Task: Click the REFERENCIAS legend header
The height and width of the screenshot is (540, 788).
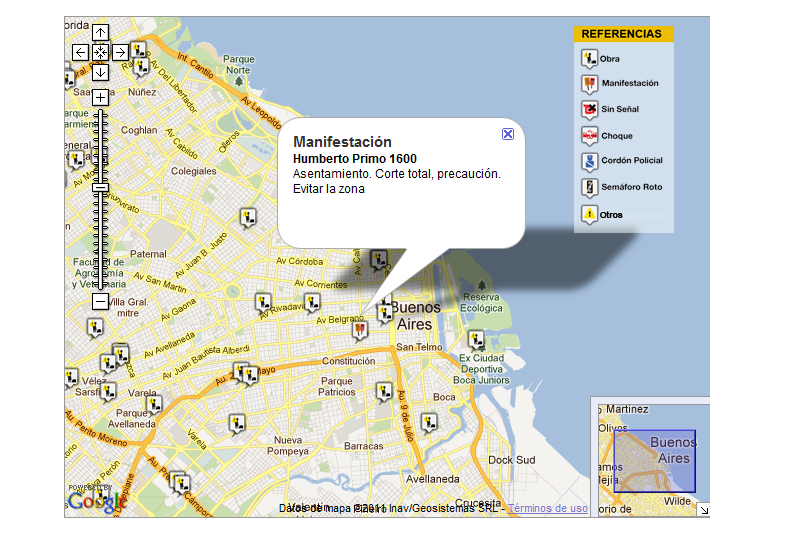Action: tap(623, 34)
